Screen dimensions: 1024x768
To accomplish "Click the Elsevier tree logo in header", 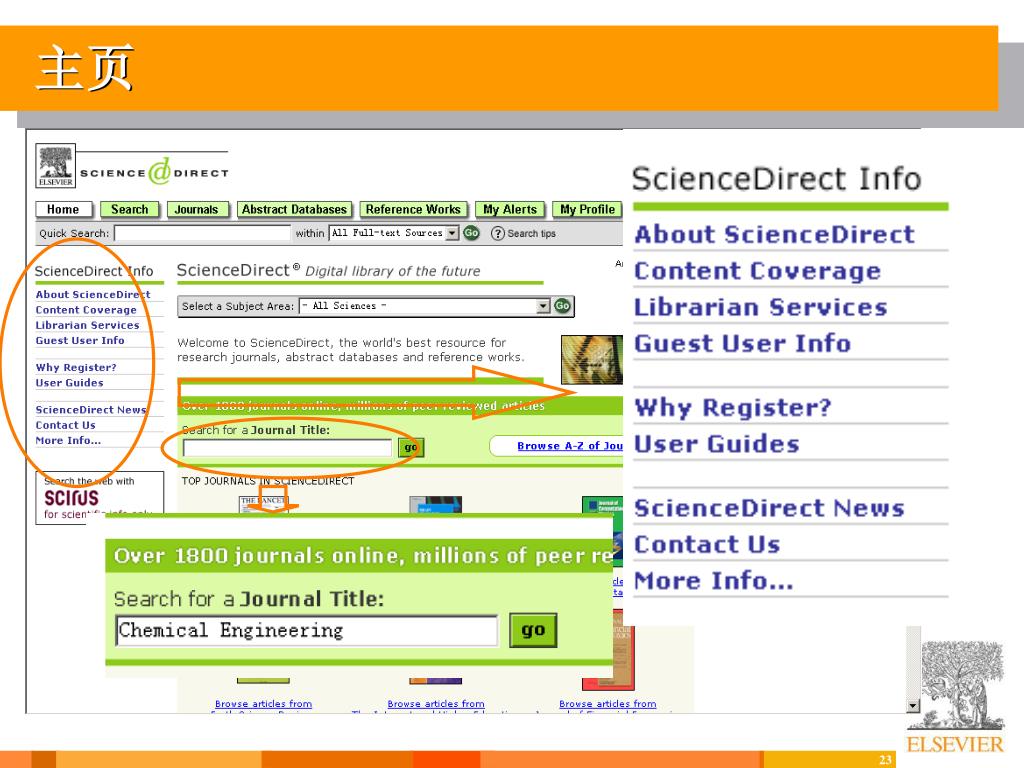I will pos(56,165).
